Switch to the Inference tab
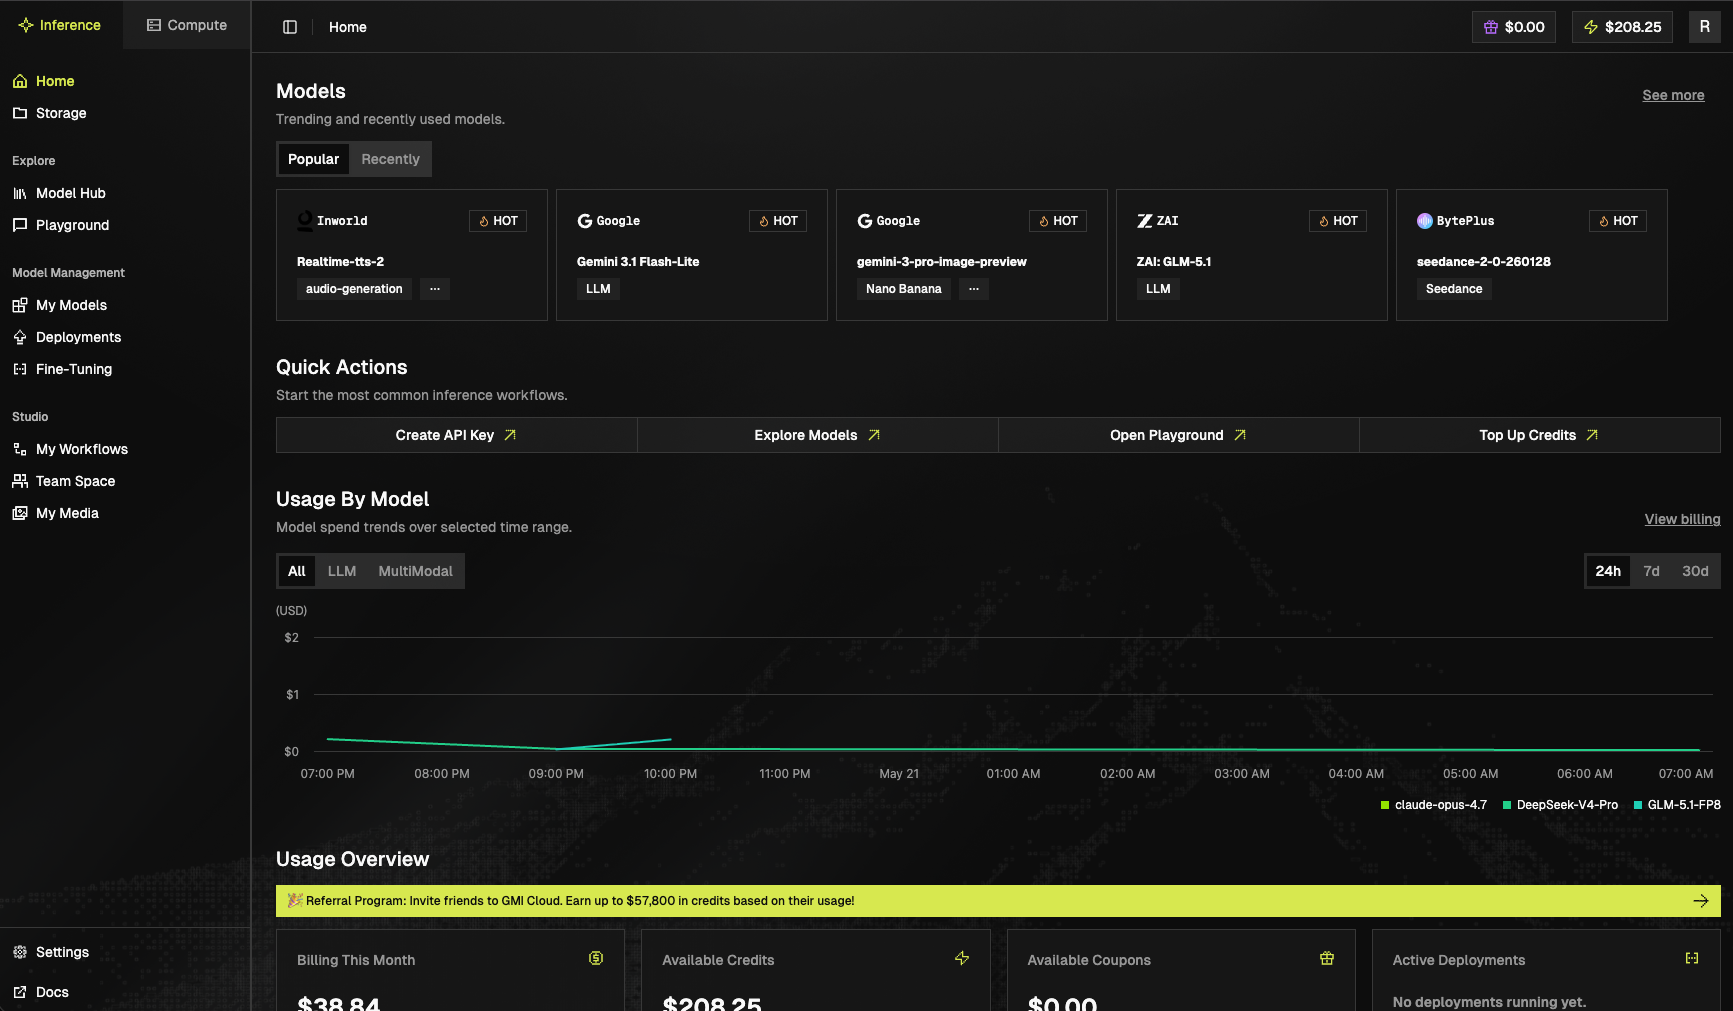 tap(60, 25)
